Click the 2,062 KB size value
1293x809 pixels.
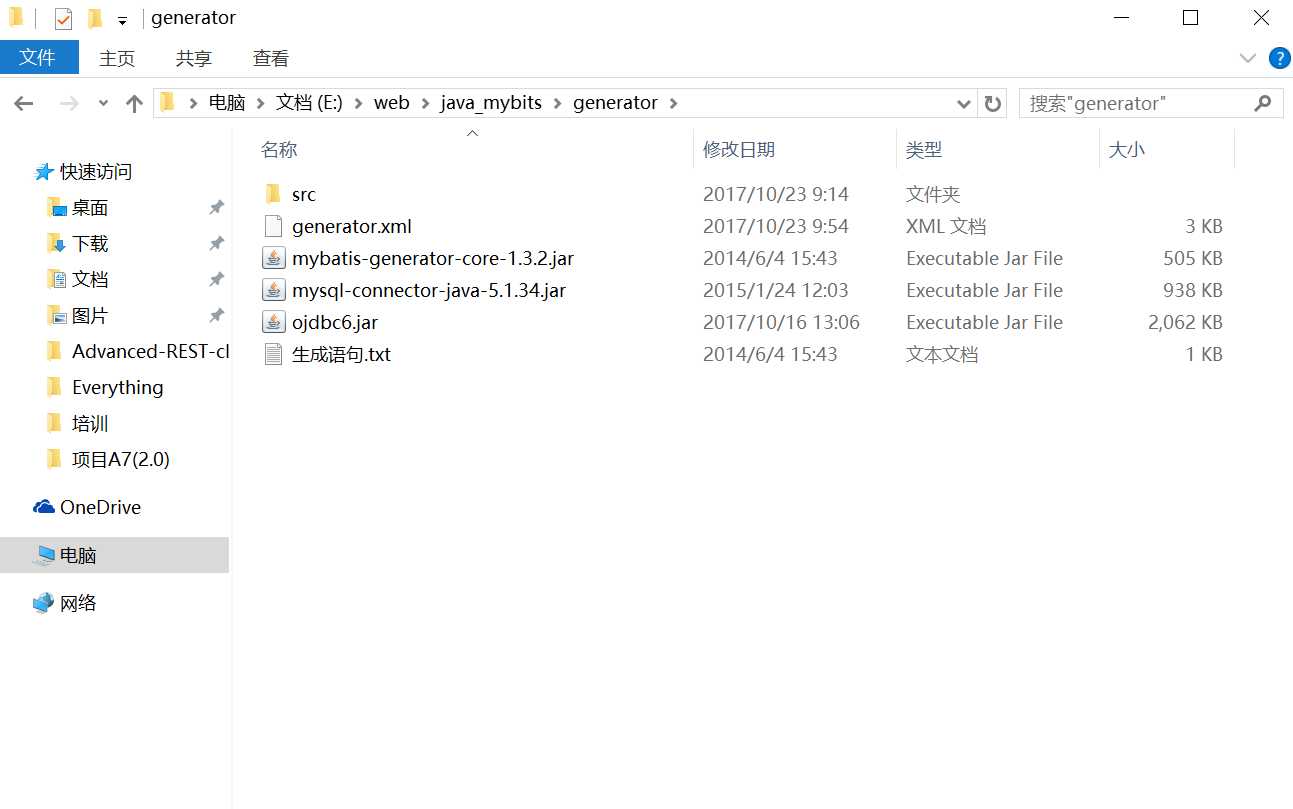pyautogui.click(x=1185, y=322)
